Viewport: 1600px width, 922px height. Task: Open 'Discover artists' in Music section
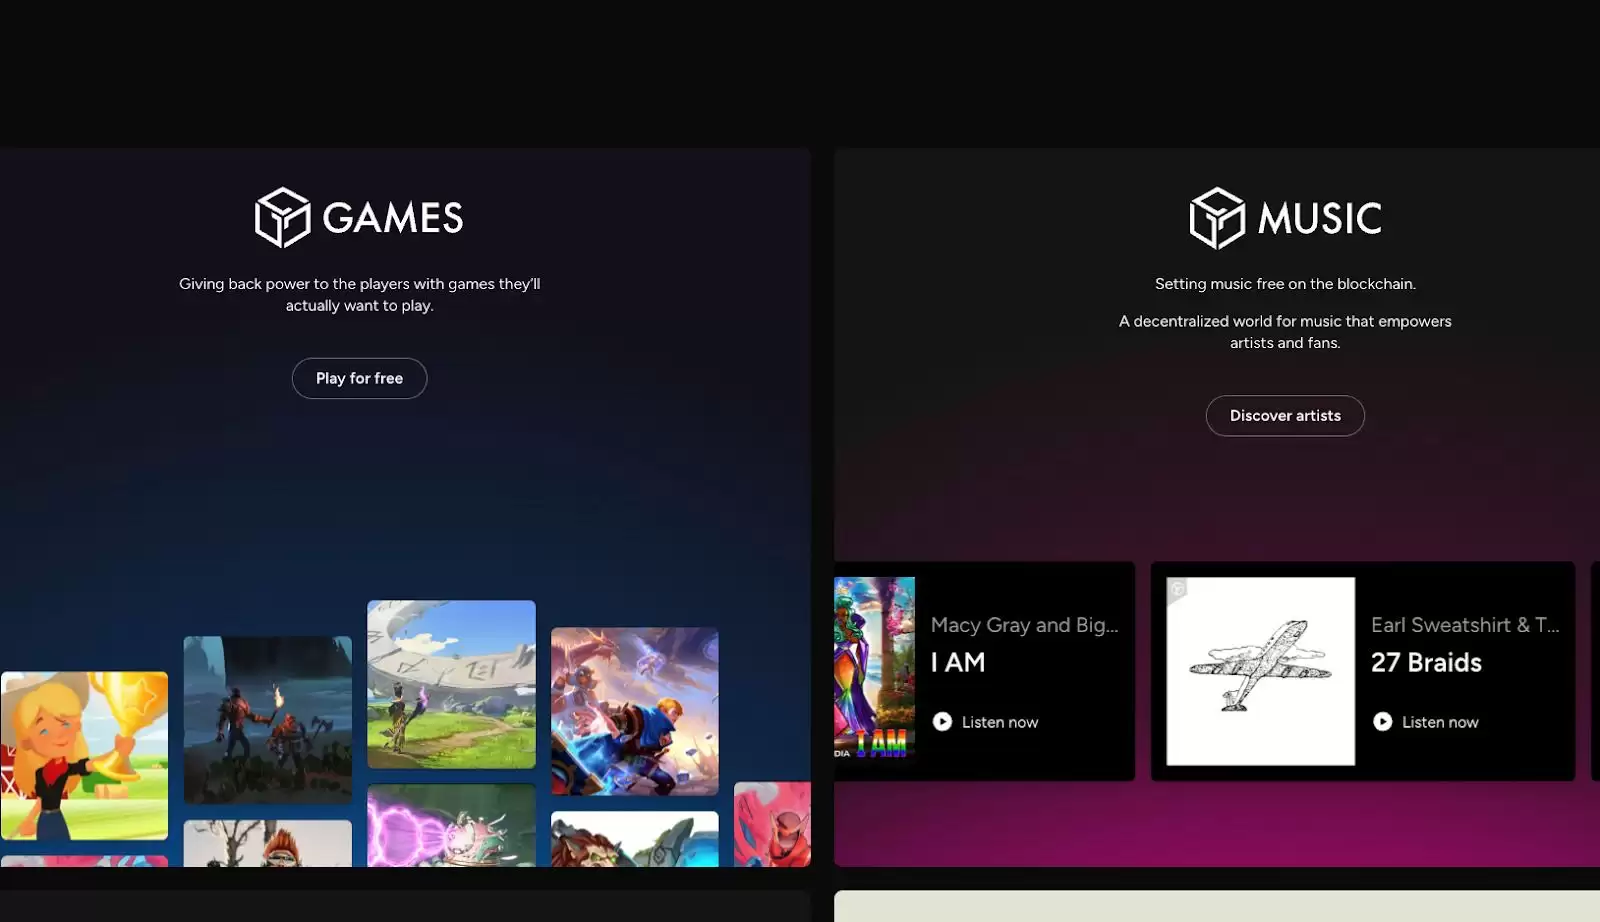(1284, 416)
